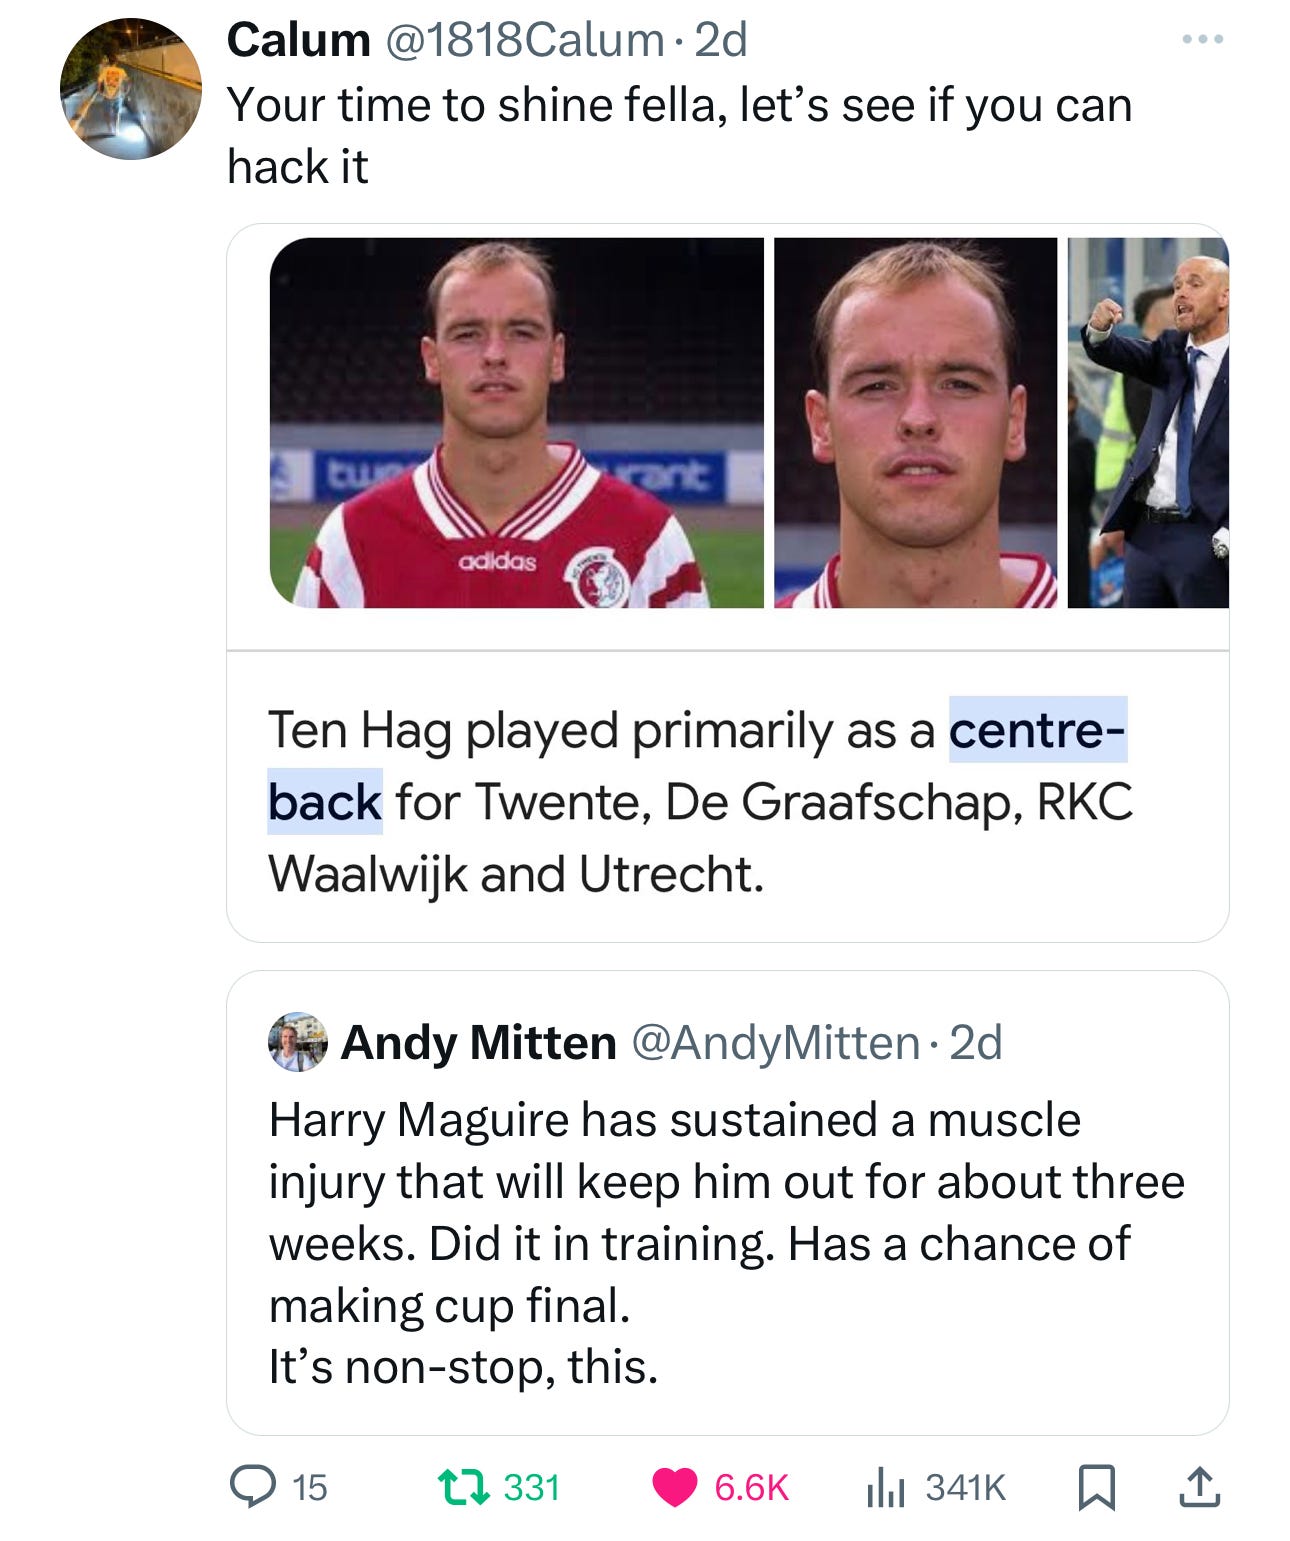Image resolution: width=1290 pixels, height=1541 pixels.
Task: Open the manager in suit photo
Action: (x=1148, y=423)
